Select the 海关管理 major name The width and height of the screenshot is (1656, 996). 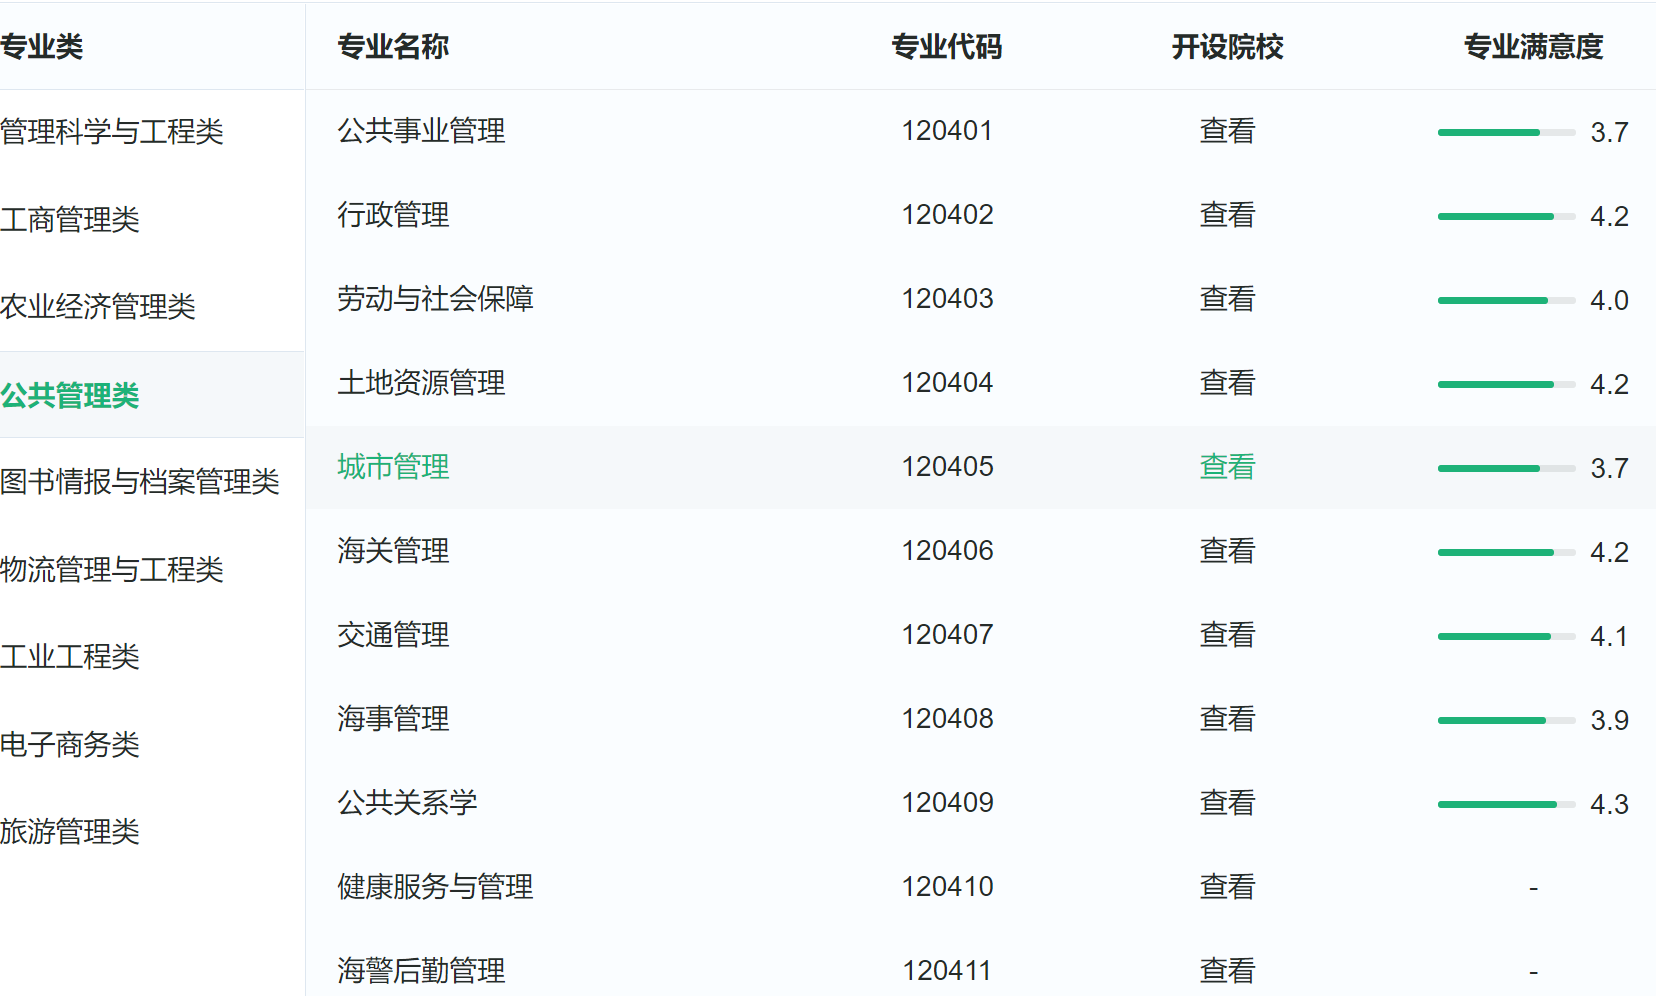tap(392, 550)
